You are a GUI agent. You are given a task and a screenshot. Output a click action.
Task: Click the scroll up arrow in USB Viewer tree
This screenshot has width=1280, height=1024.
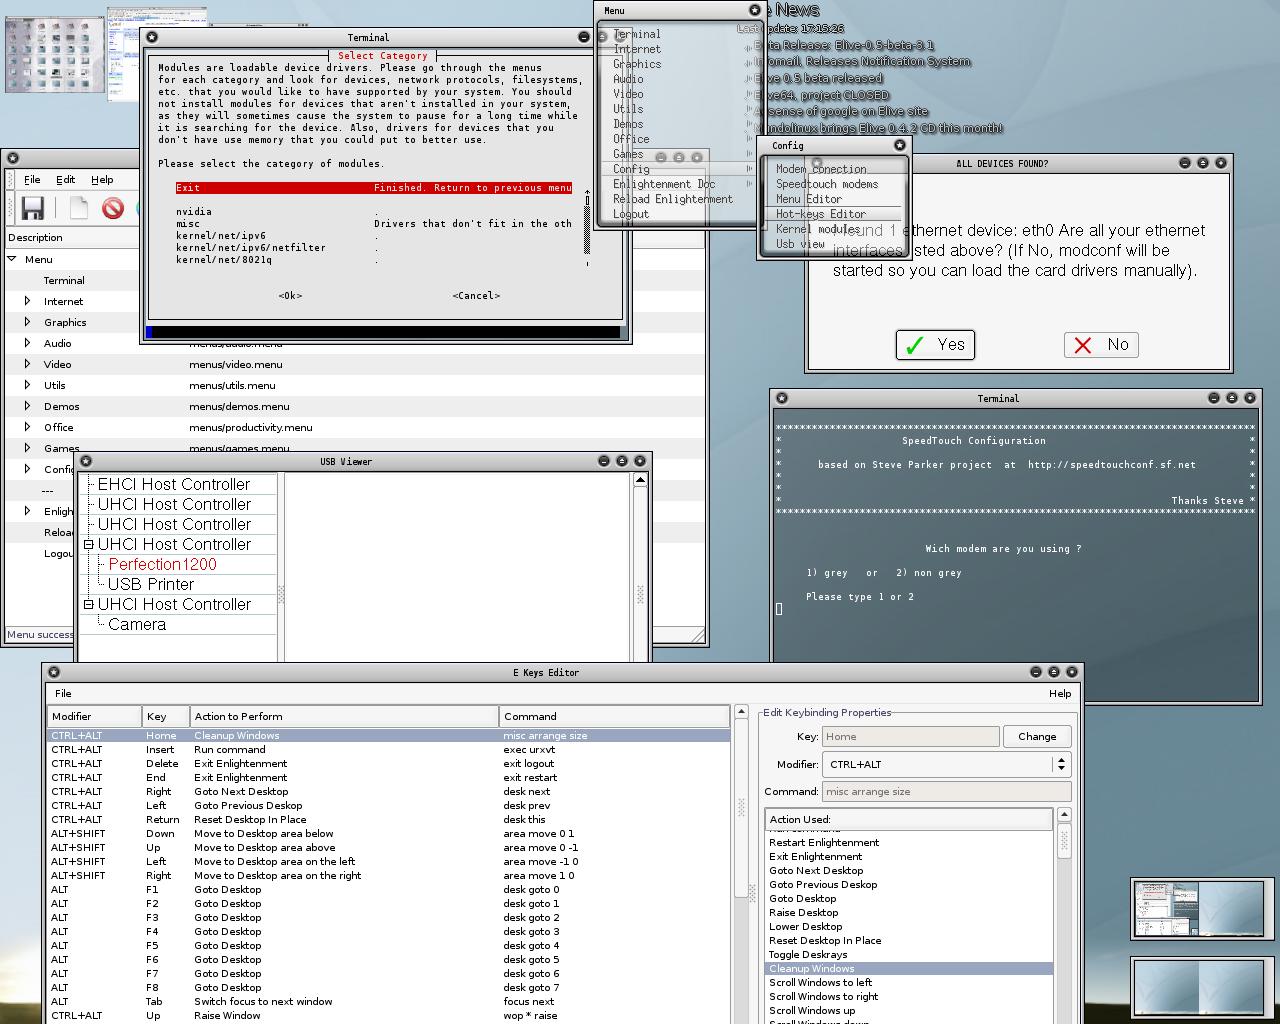(640, 481)
